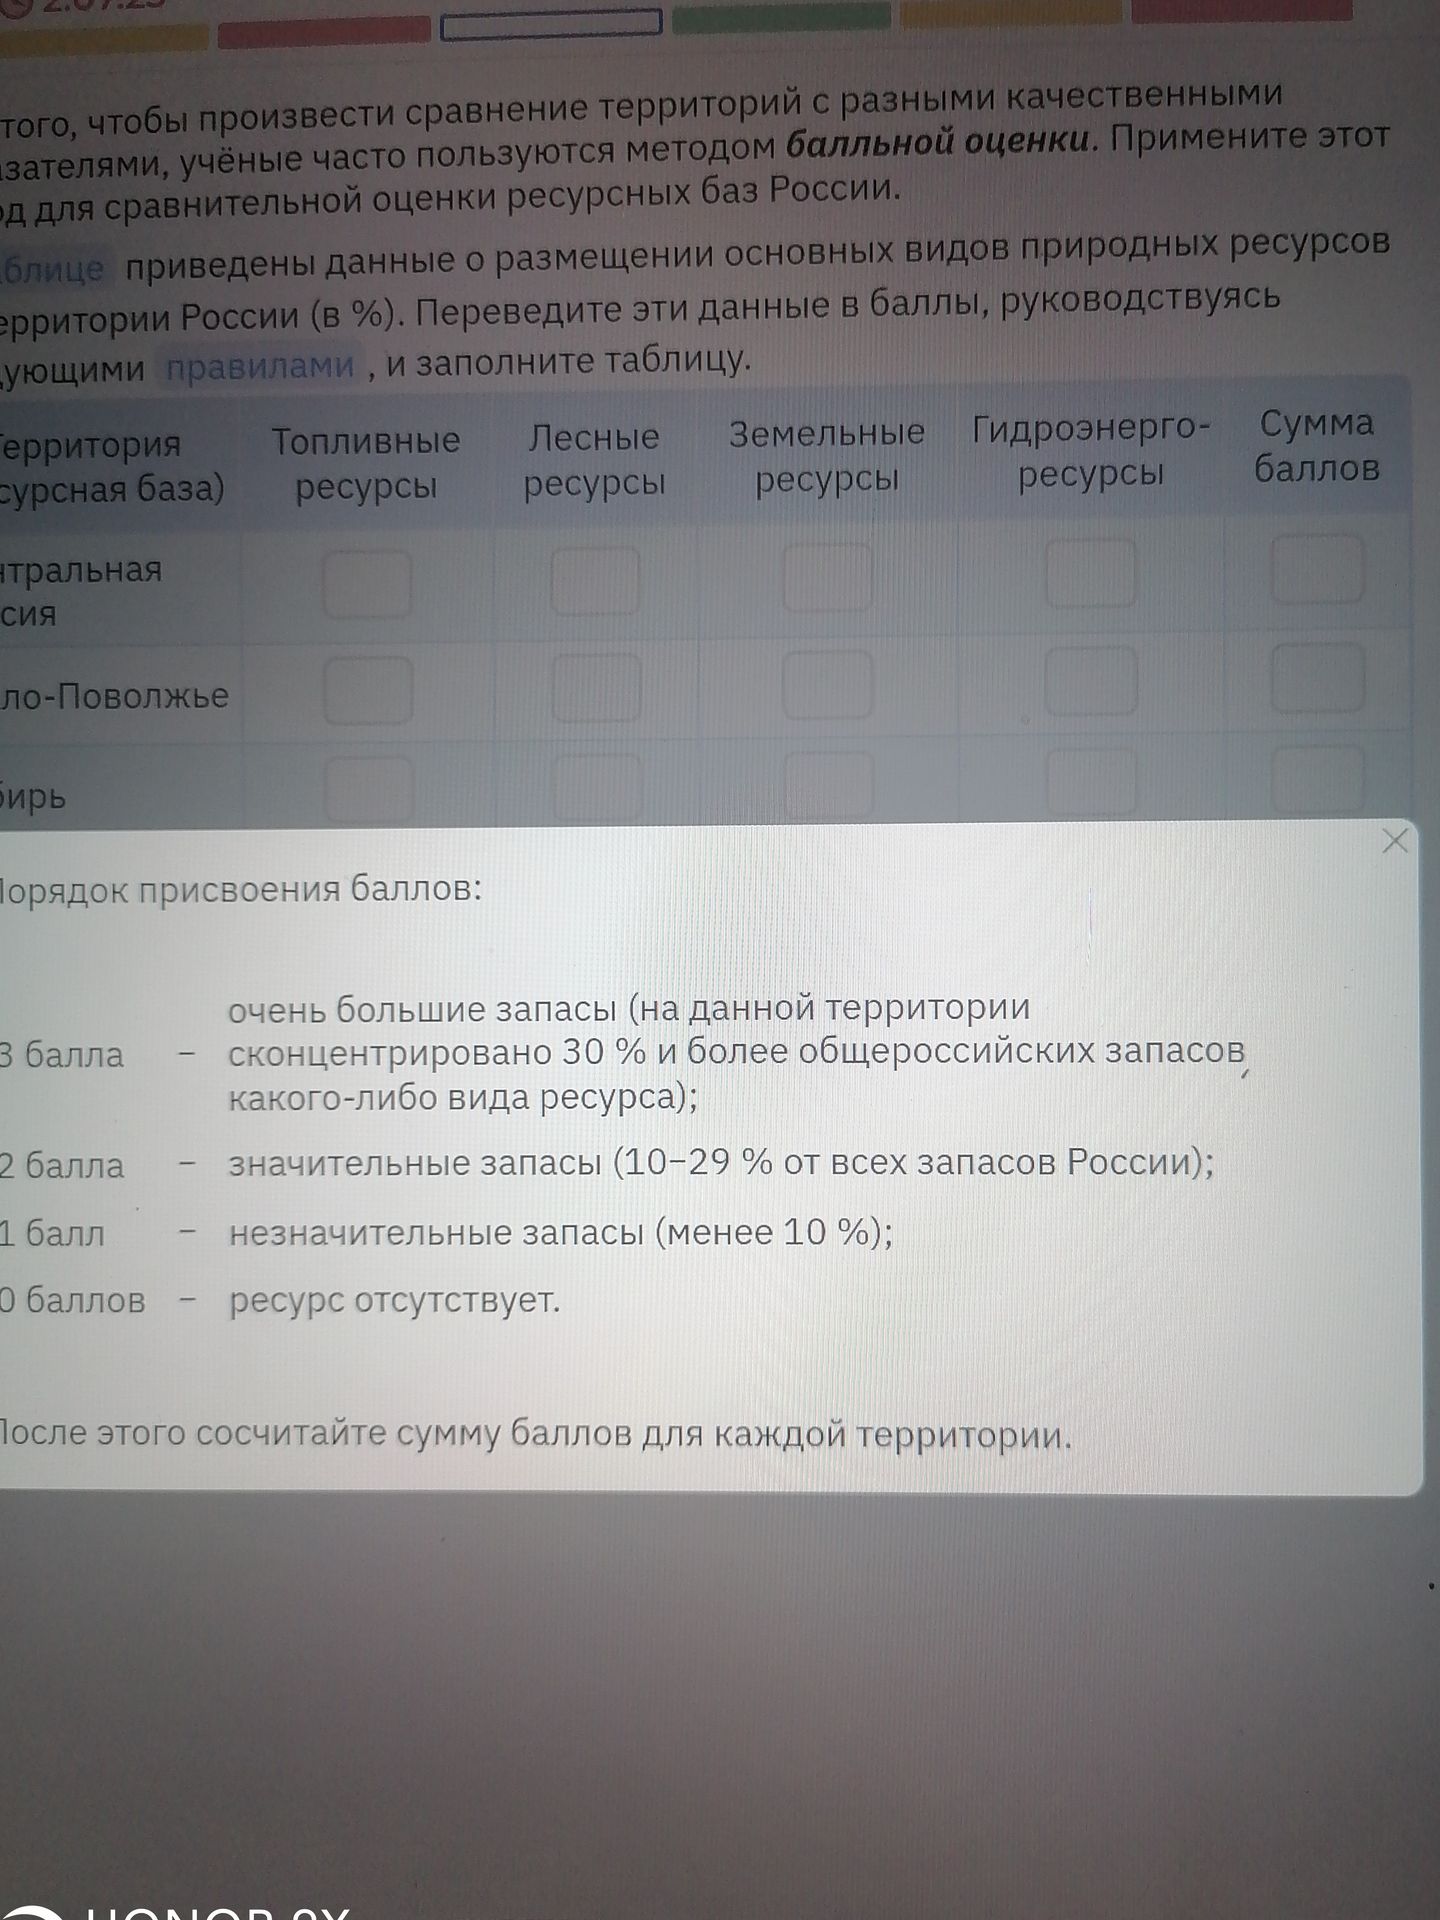Click the «0 баллов» rule label
The width and height of the screenshot is (1440, 1920).
(72, 1300)
